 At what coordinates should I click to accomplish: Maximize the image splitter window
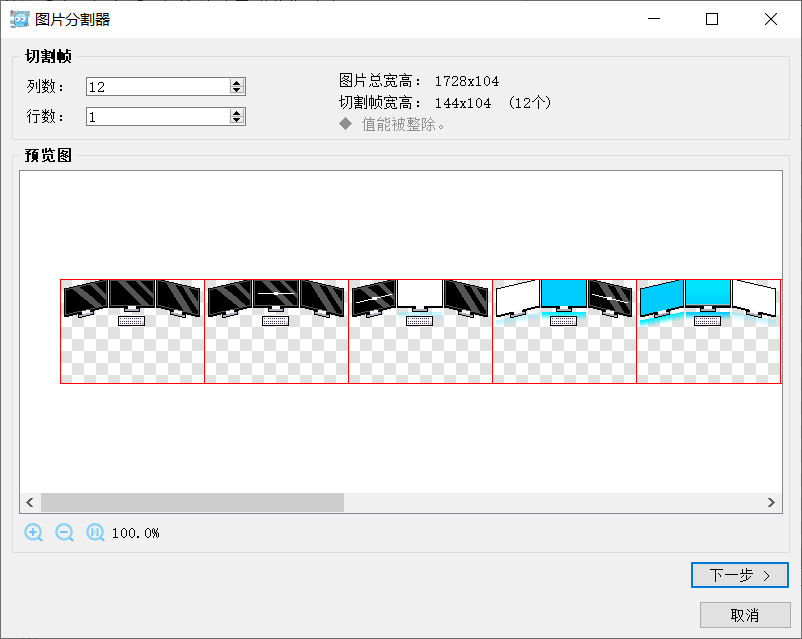pos(712,19)
